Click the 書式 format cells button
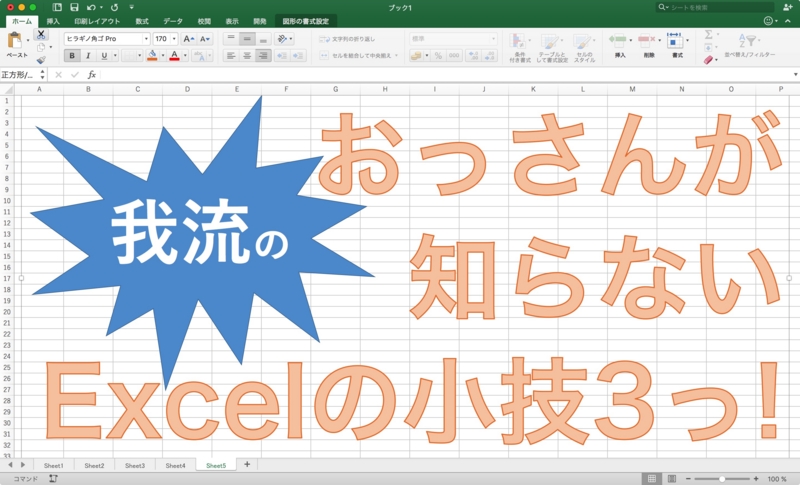Viewport: 800px width, 485px height. pos(678,45)
